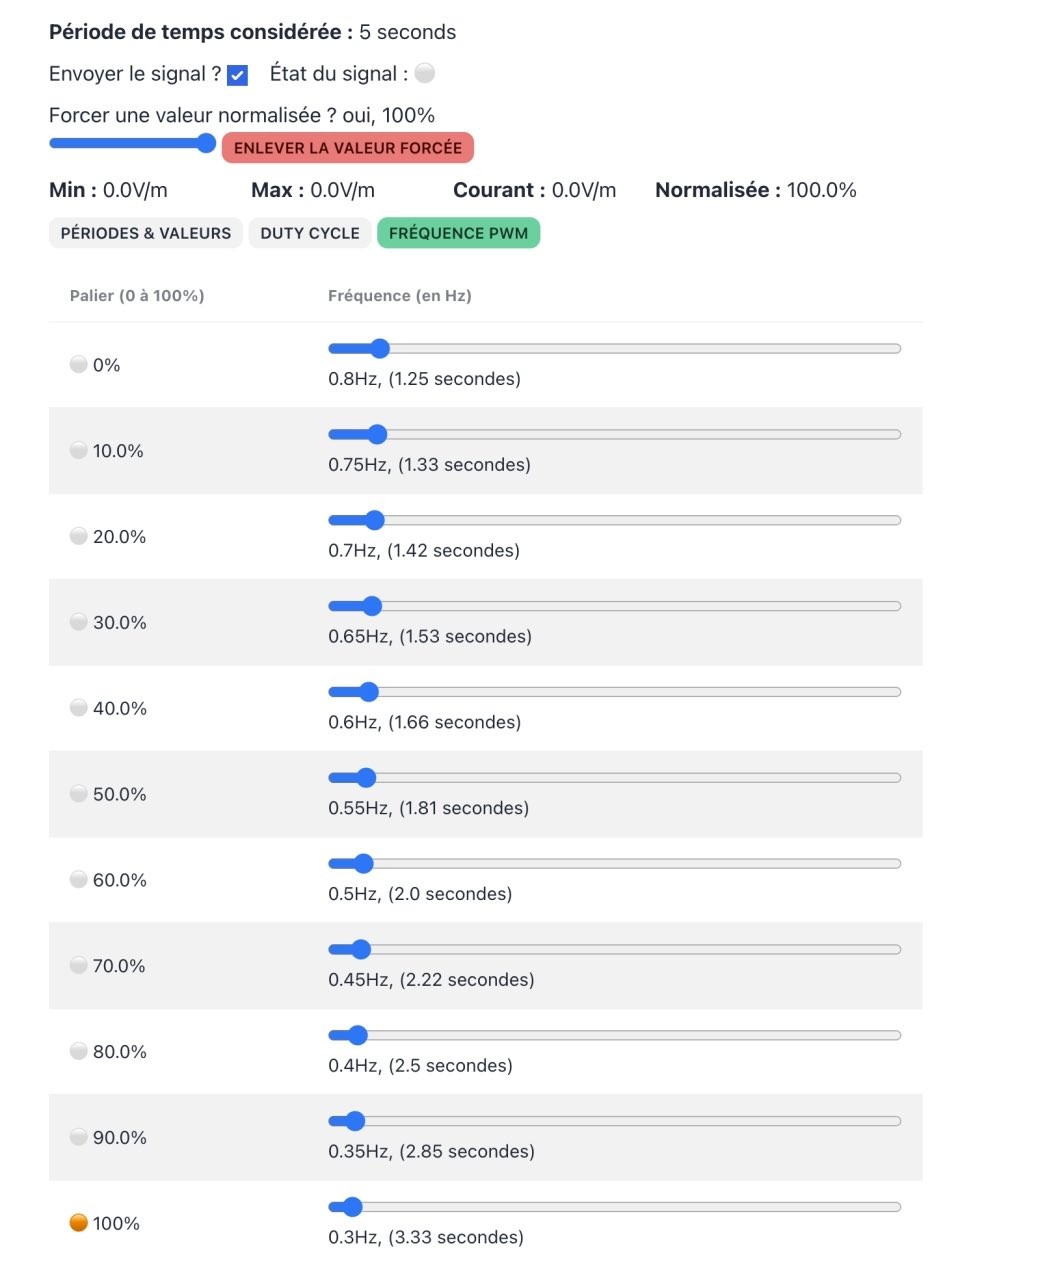Click the 0.8Hz frequency slider track
Screen dimensions: 1038x1272
pos(615,348)
